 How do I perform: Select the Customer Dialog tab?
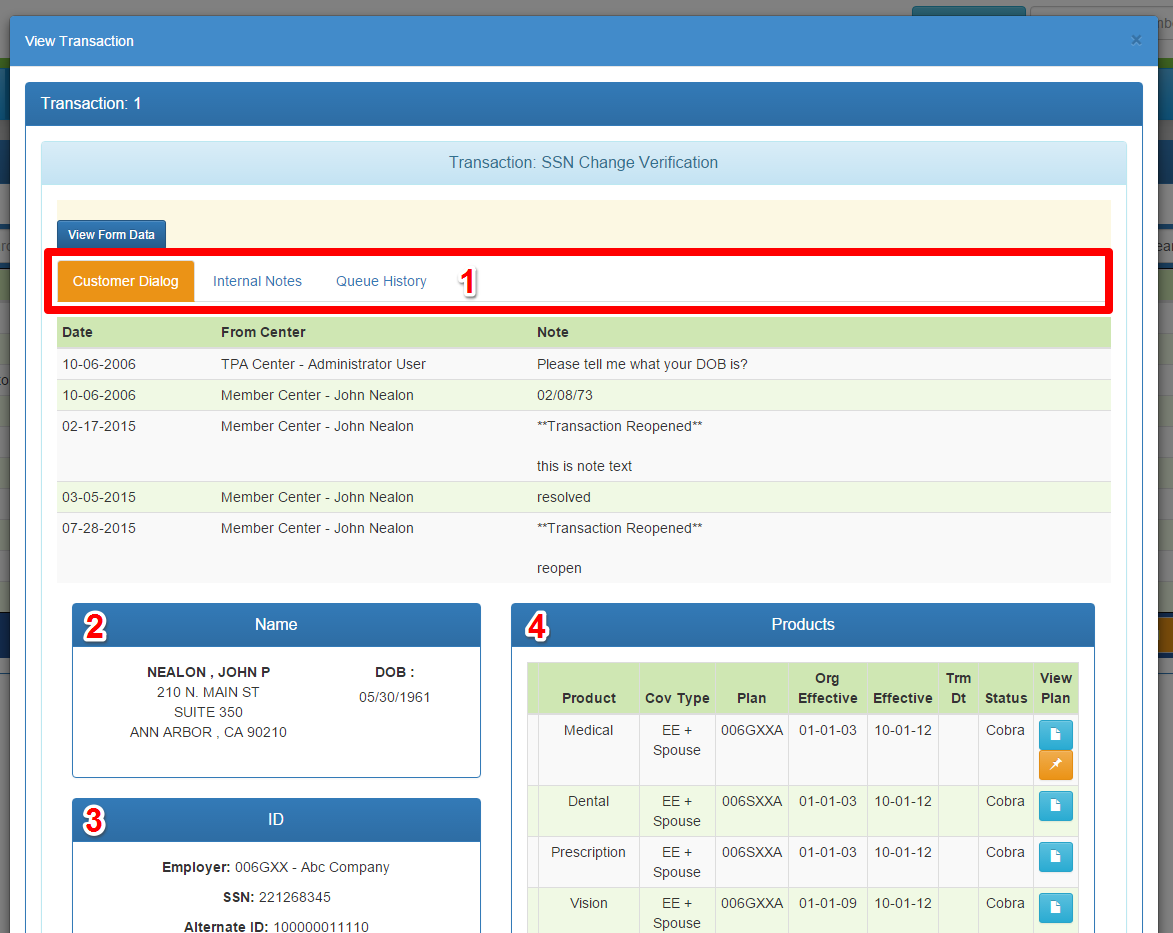pos(126,281)
